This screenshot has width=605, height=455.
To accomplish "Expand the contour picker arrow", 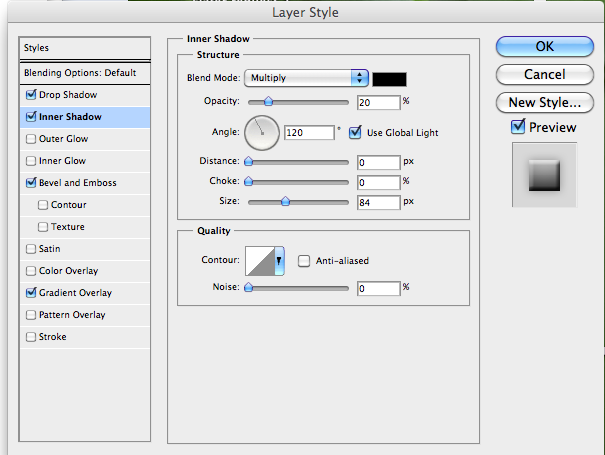I will [x=279, y=261].
